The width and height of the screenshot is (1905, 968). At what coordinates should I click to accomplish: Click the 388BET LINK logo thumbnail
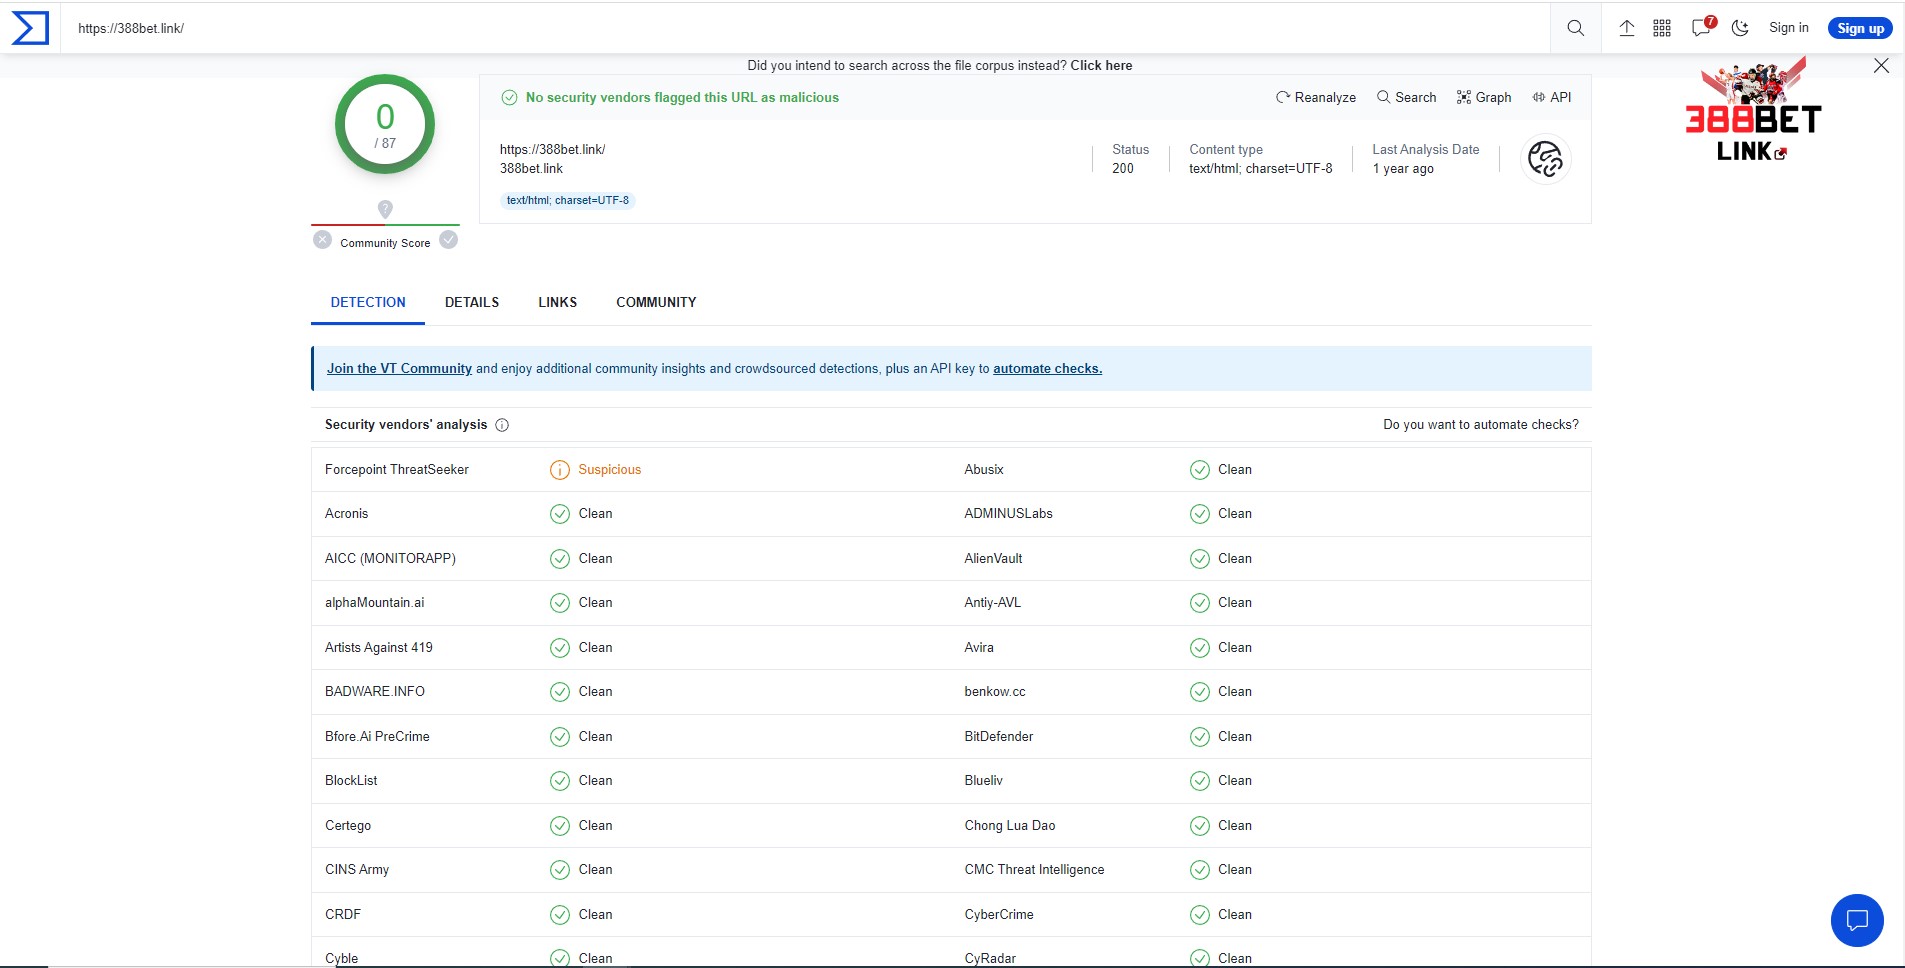coord(1753,109)
